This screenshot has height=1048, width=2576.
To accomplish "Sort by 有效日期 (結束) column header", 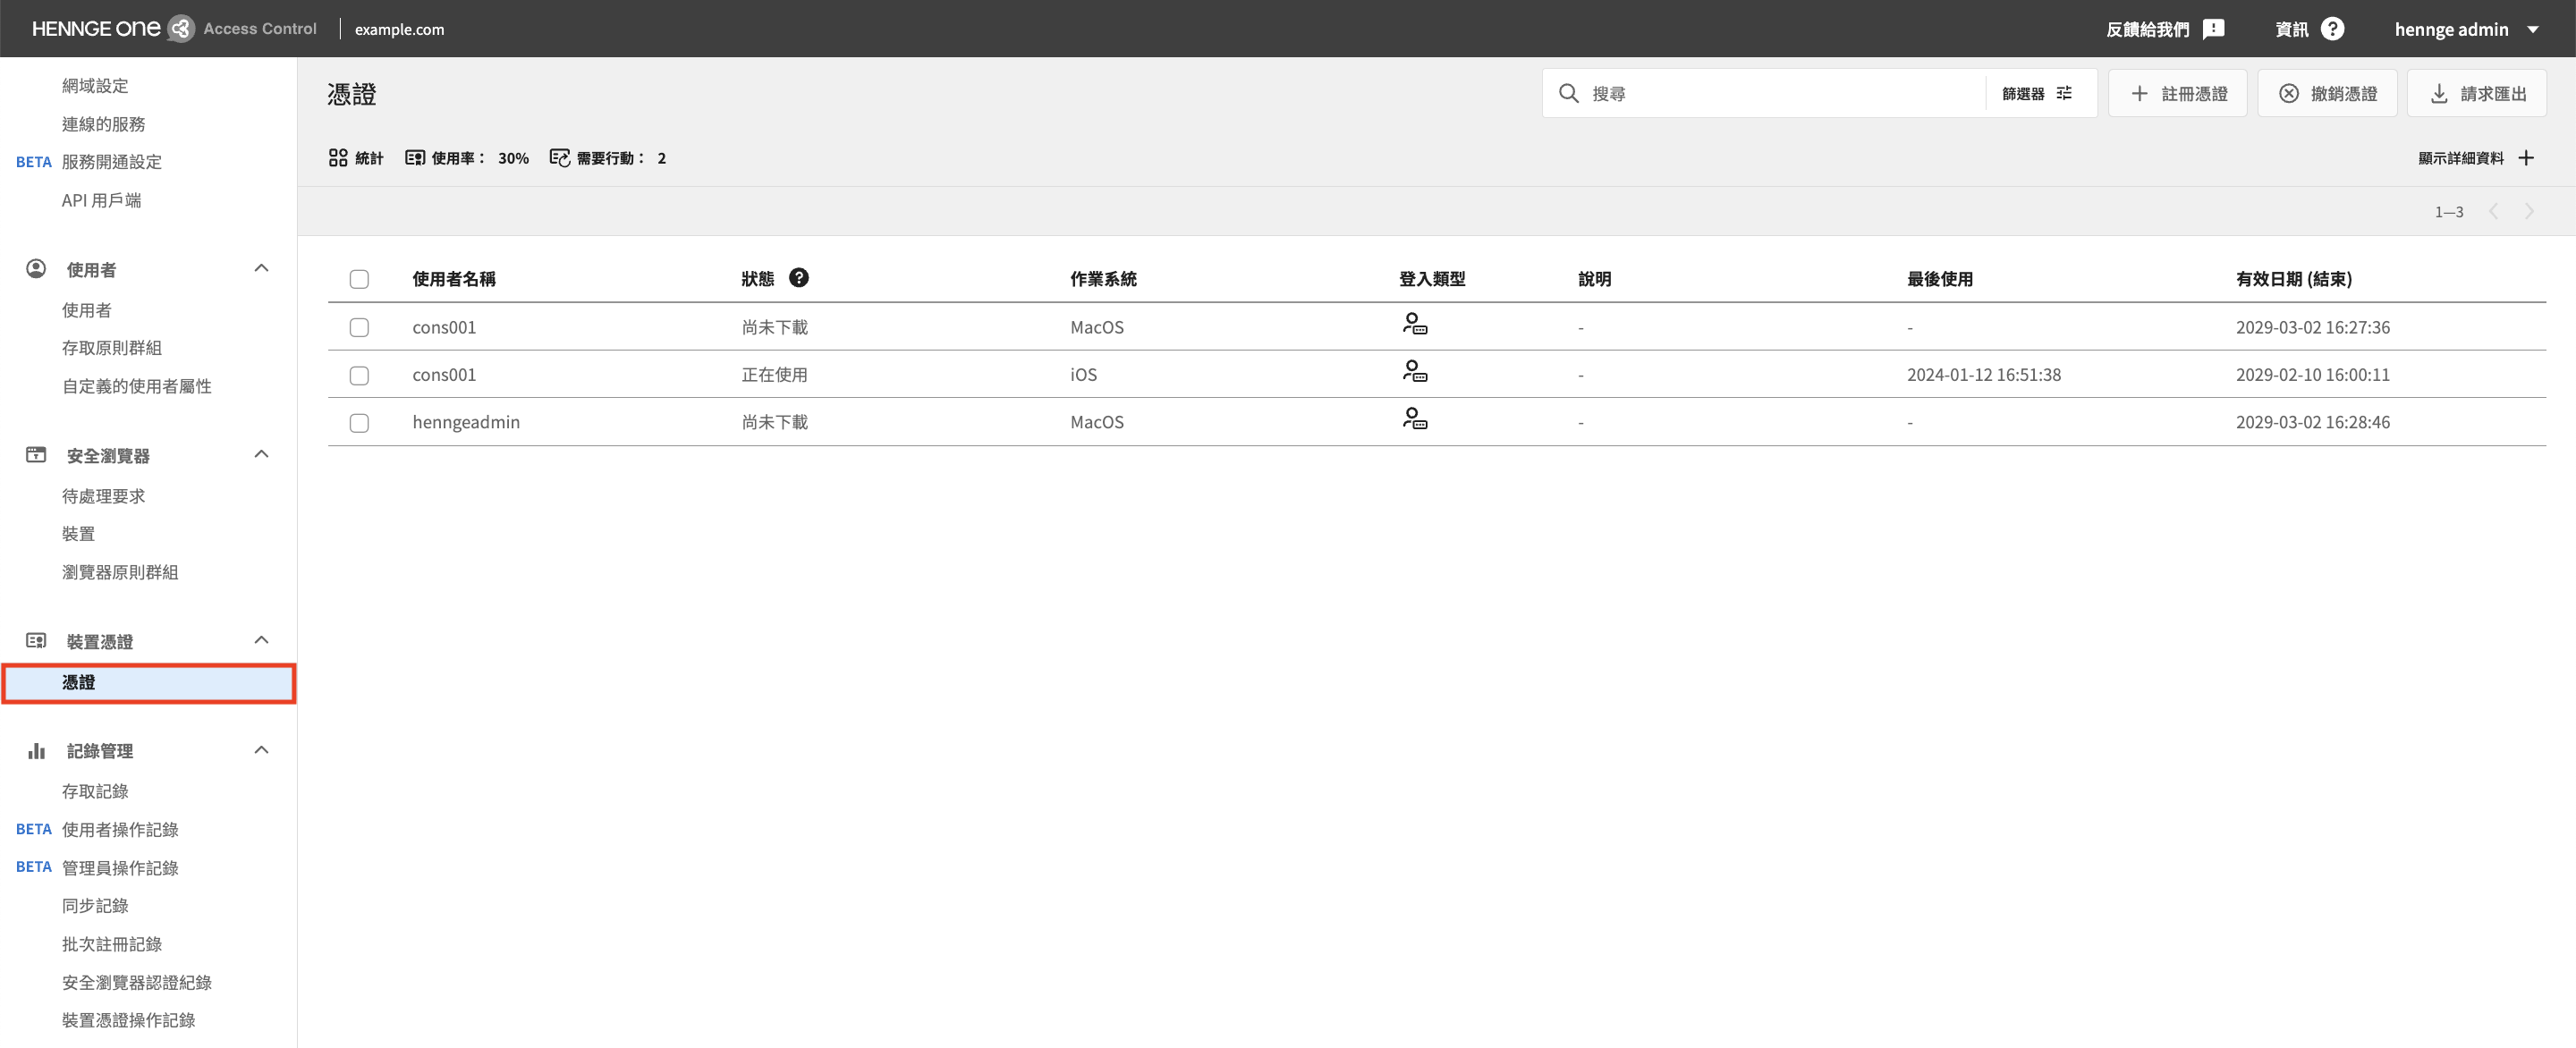I will pos(2294,279).
